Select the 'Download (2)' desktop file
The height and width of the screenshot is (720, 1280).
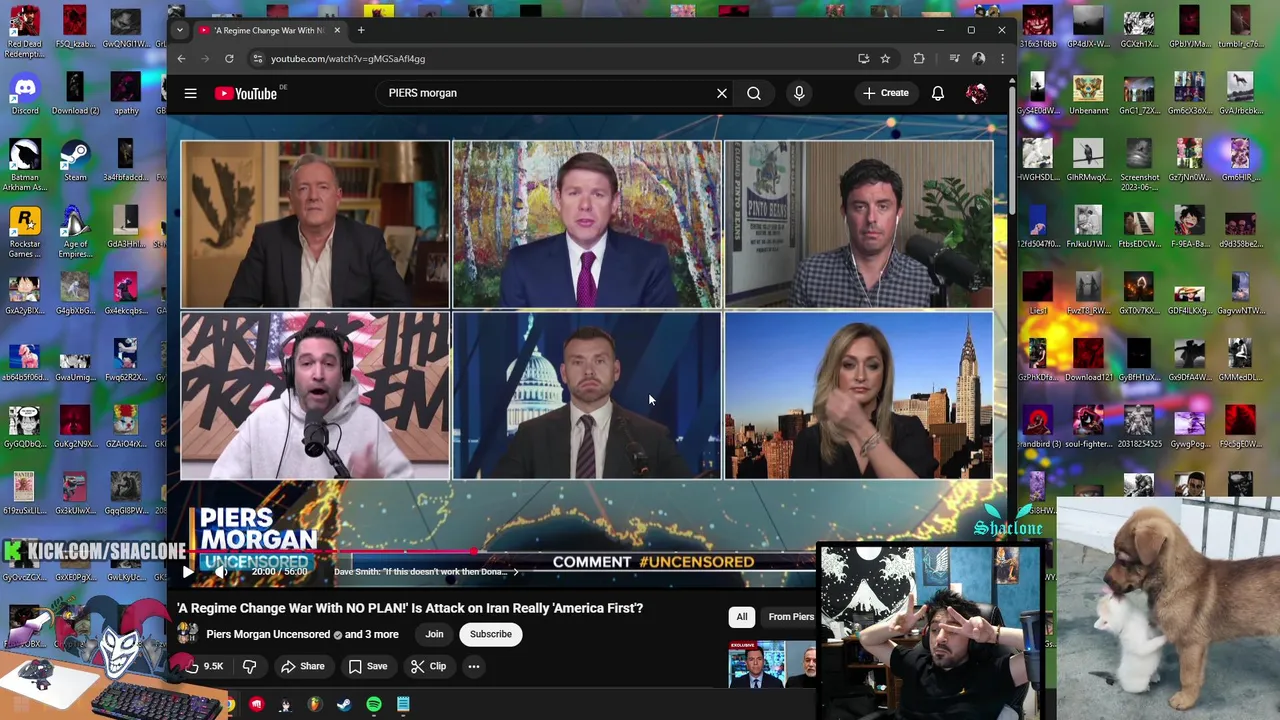tap(75, 92)
